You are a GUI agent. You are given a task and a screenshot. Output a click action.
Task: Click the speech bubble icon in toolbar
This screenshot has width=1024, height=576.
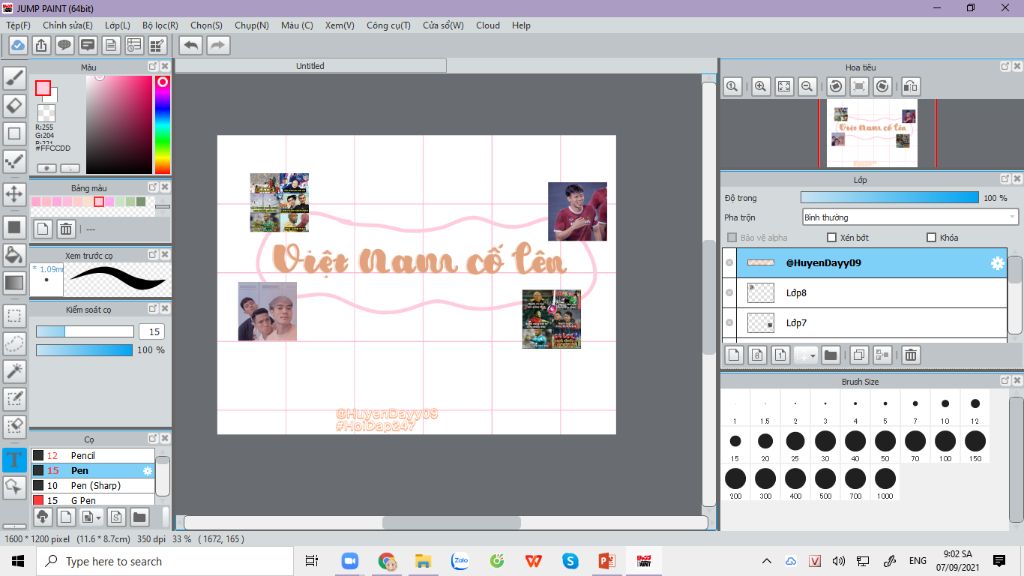pos(64,45)
